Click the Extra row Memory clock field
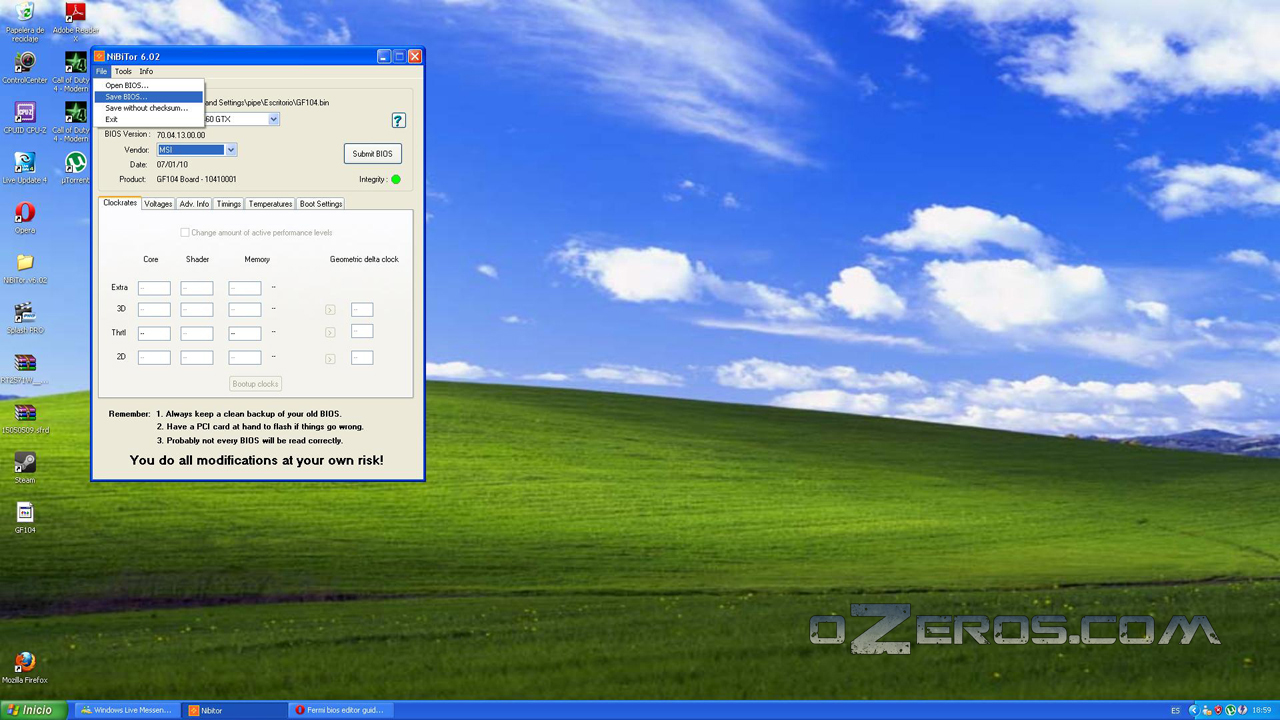The image size is (1280, 720). point(245,288)
